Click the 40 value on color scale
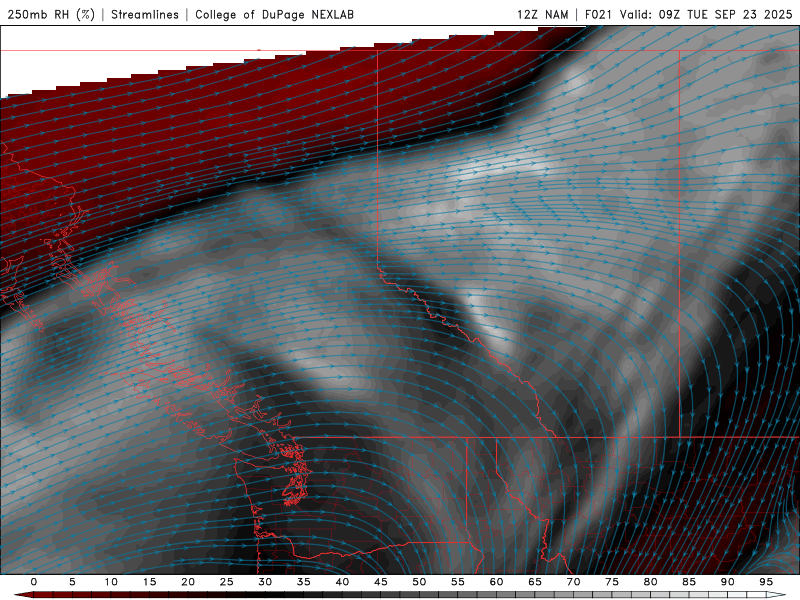The width and height of the screenshot is (800, 600). (342, 582)
